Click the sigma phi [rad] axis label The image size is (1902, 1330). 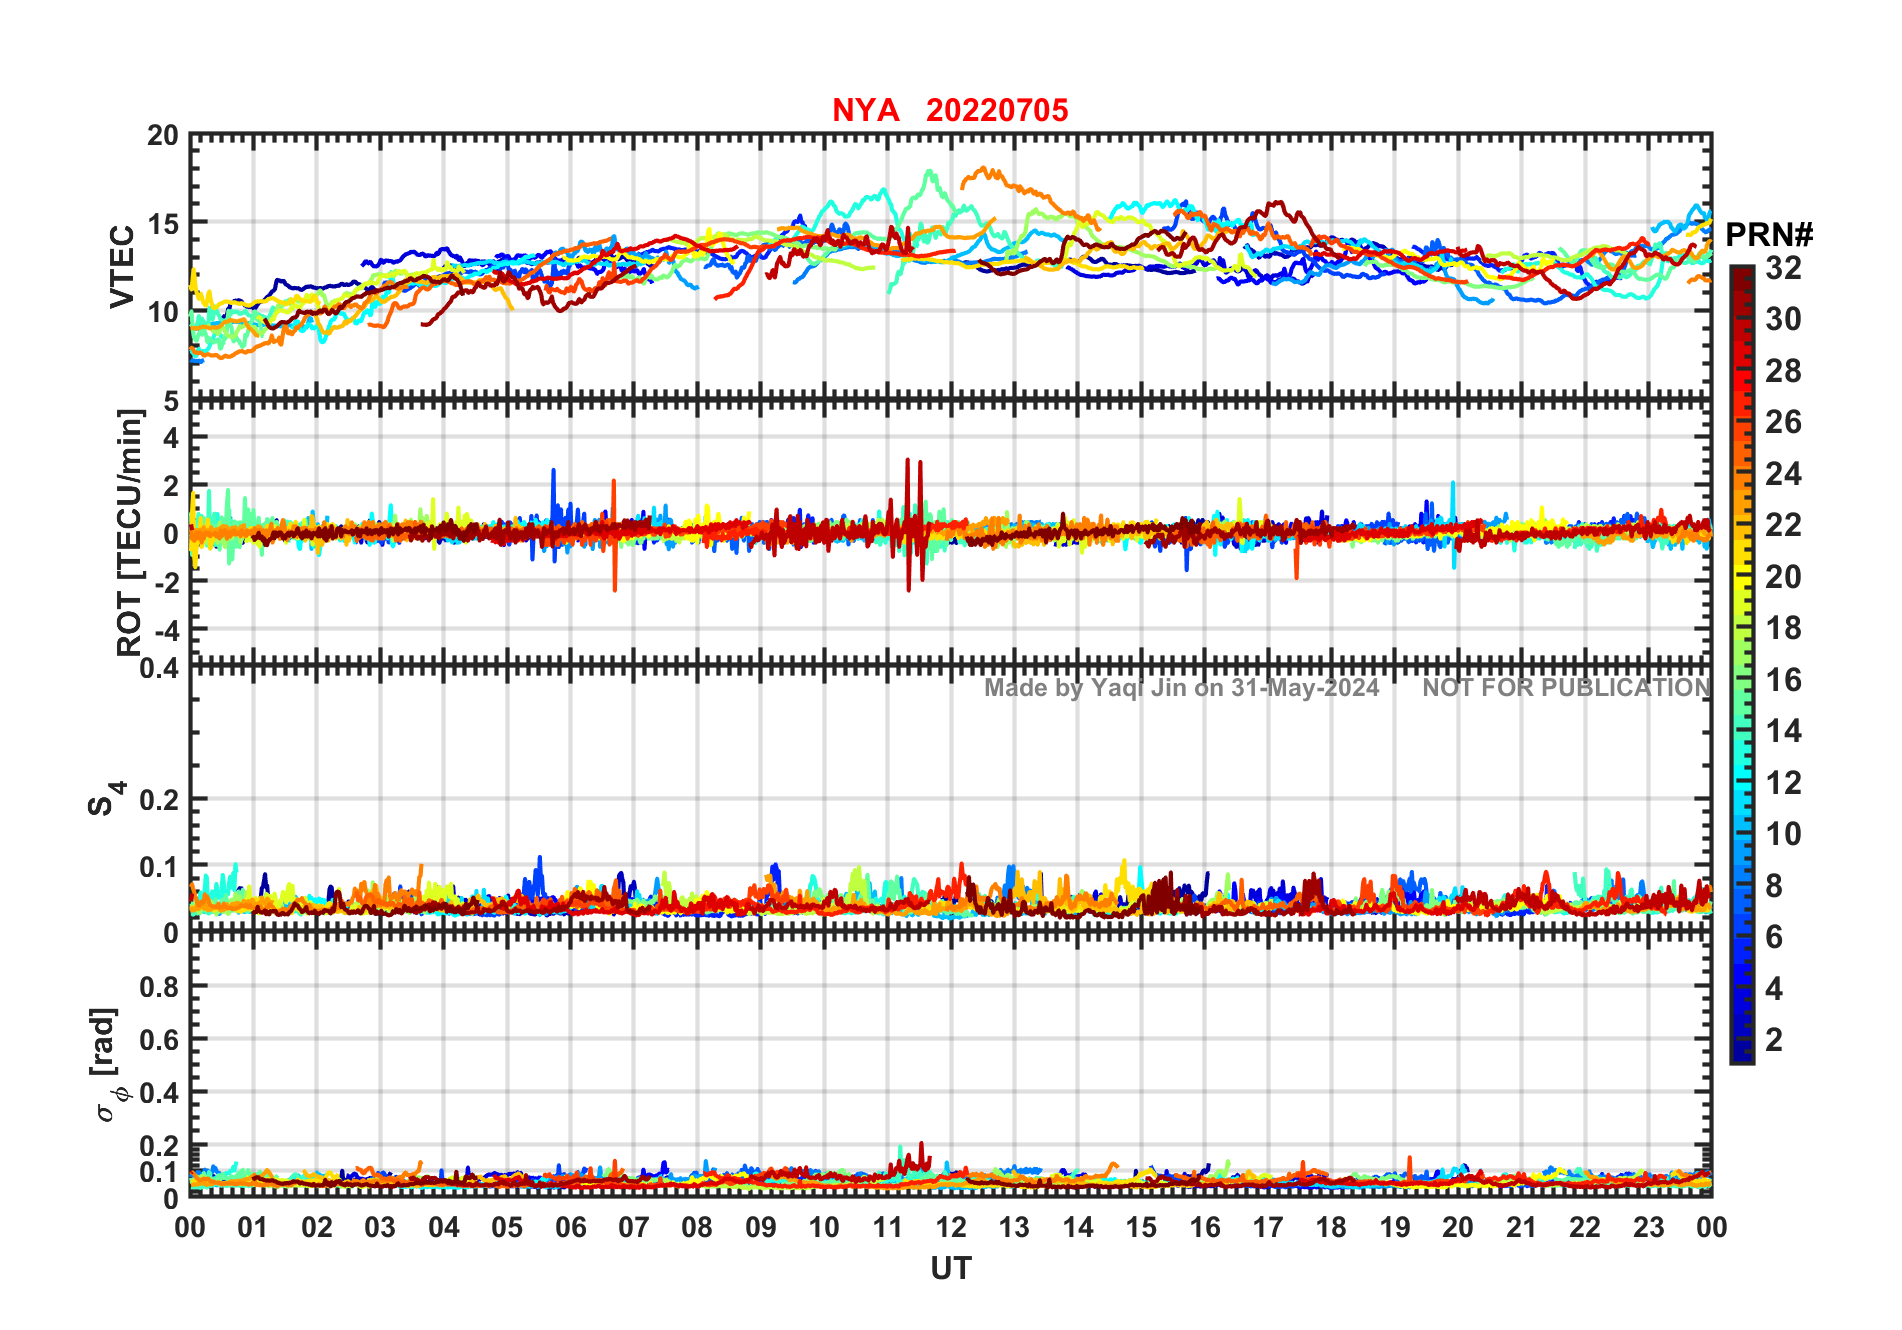(x=106, y=1065)
